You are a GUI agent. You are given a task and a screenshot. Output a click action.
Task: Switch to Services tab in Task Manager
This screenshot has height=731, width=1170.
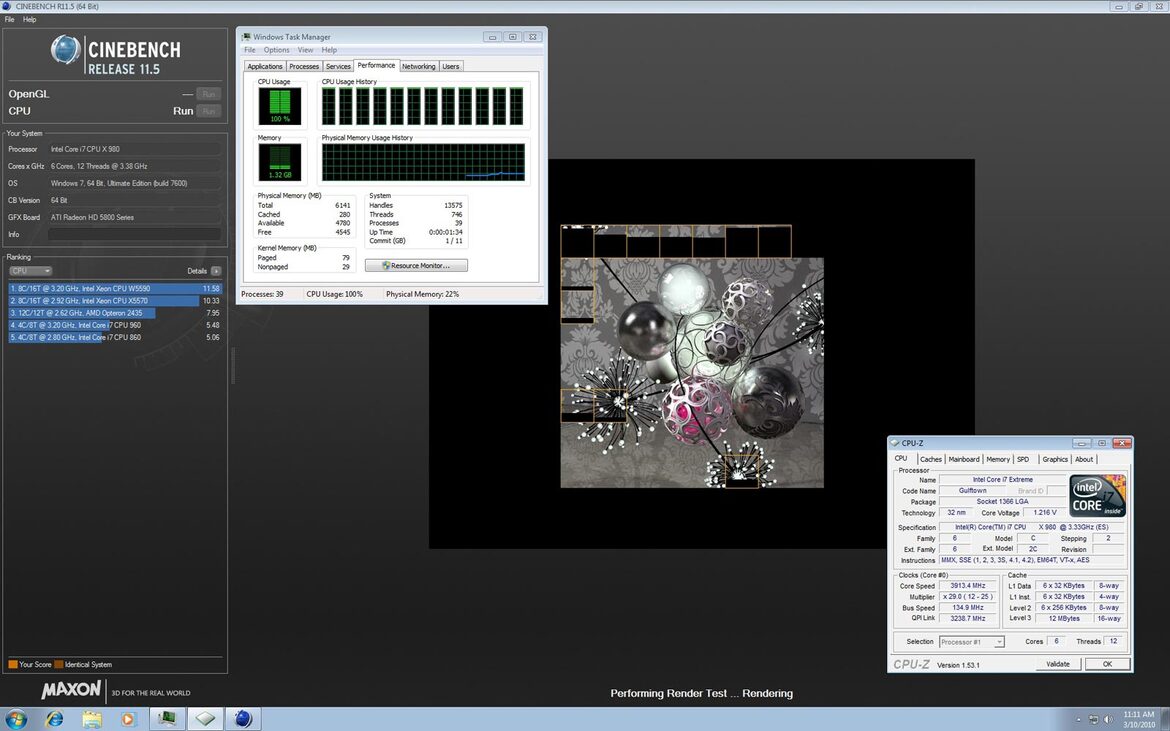pos(338,66)
